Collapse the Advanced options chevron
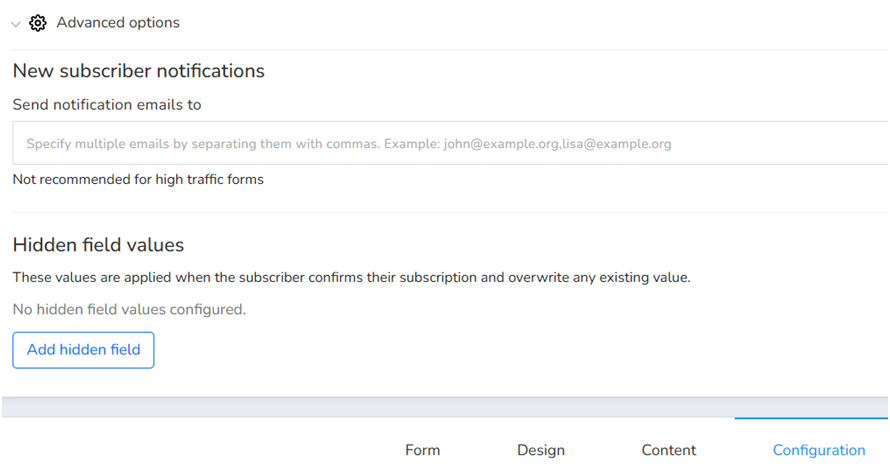890x472 pixels. [16, 24]
